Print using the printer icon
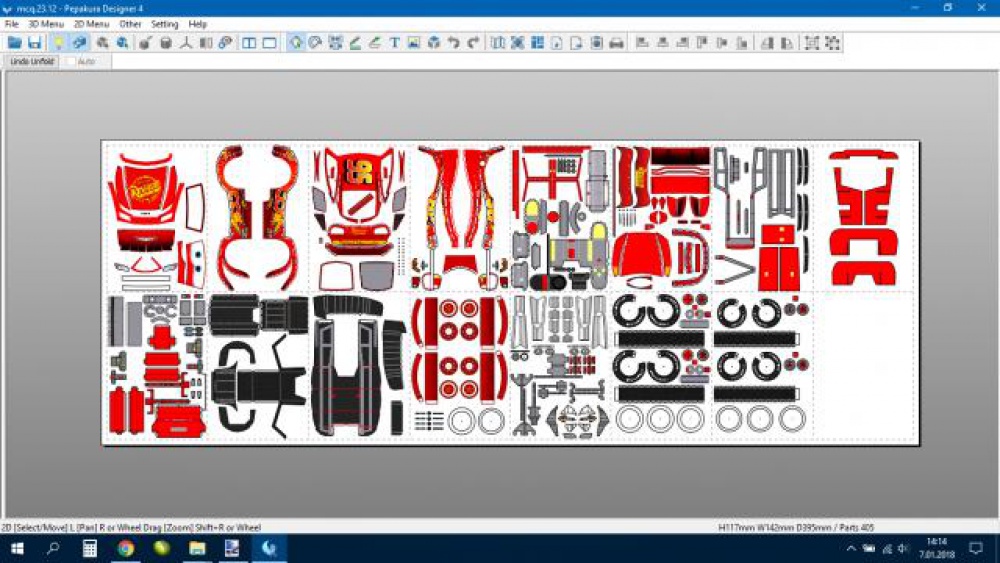The width and height of the screenshot is (1000, 563). tap(616, 43)
